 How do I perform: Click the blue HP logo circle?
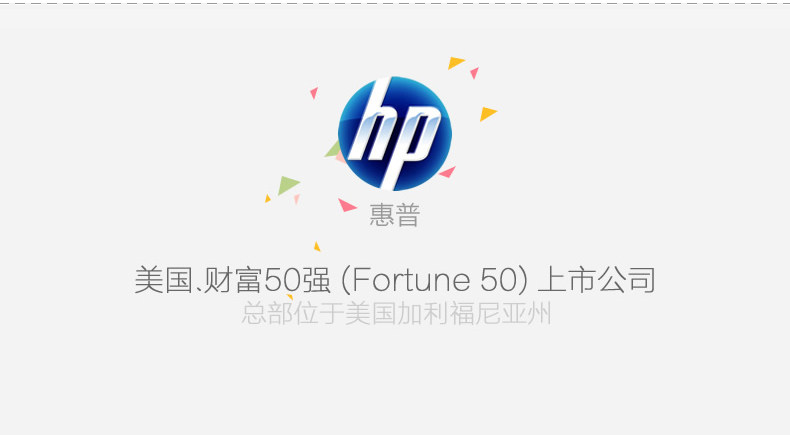[394, 134]
